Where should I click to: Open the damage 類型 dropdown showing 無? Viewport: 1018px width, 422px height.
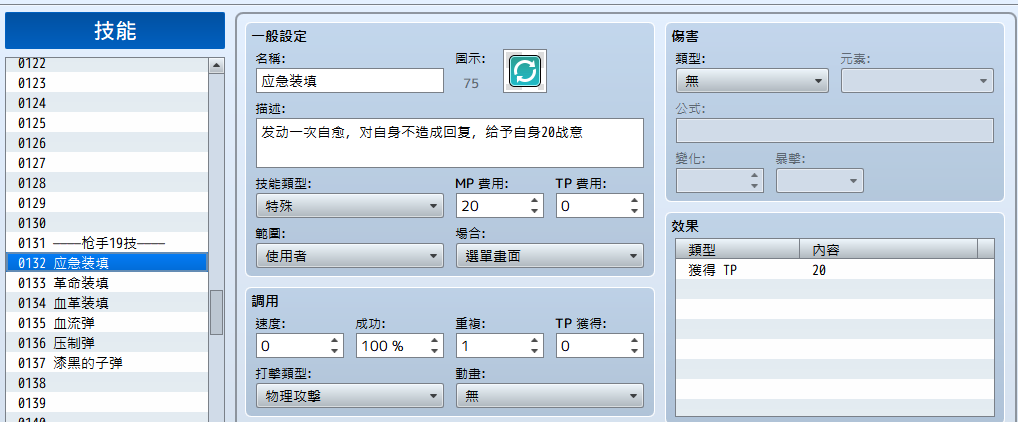point(752,81)
